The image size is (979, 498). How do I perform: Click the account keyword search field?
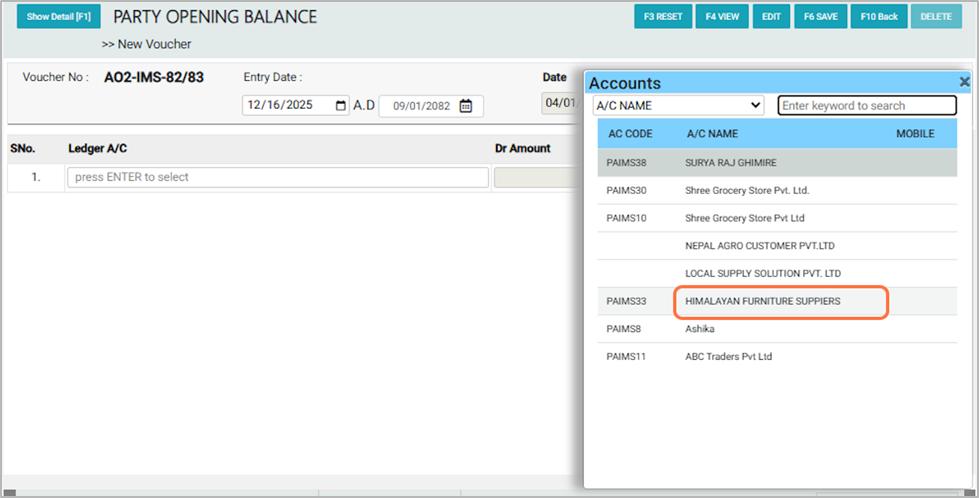click(x=866, y=105)
